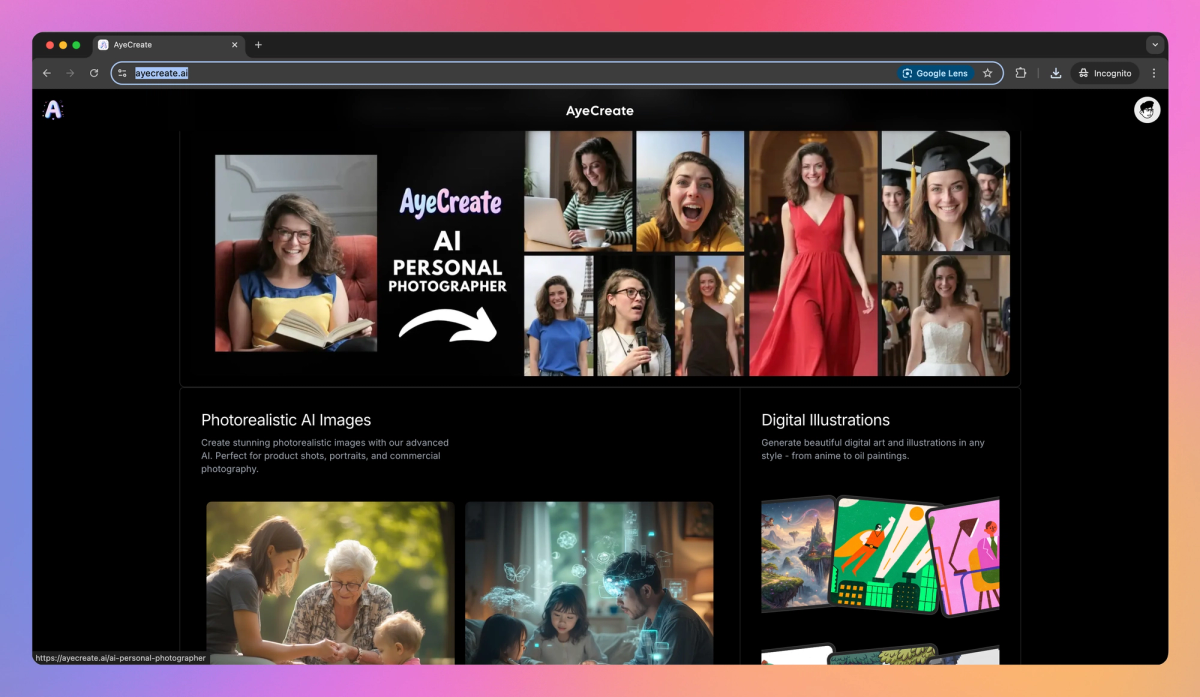Open Chrome's three-dot menu
This screenshot has width=1200, height=697.
tap(1154, 73)
